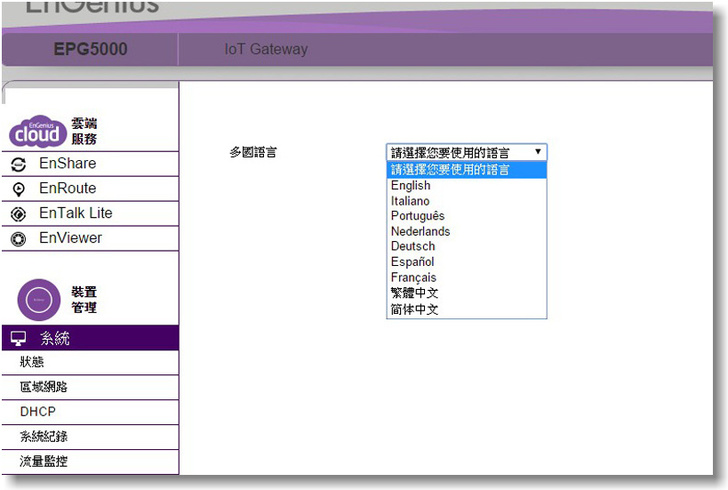Click the EnShare sync icon

tap(18, 164)
